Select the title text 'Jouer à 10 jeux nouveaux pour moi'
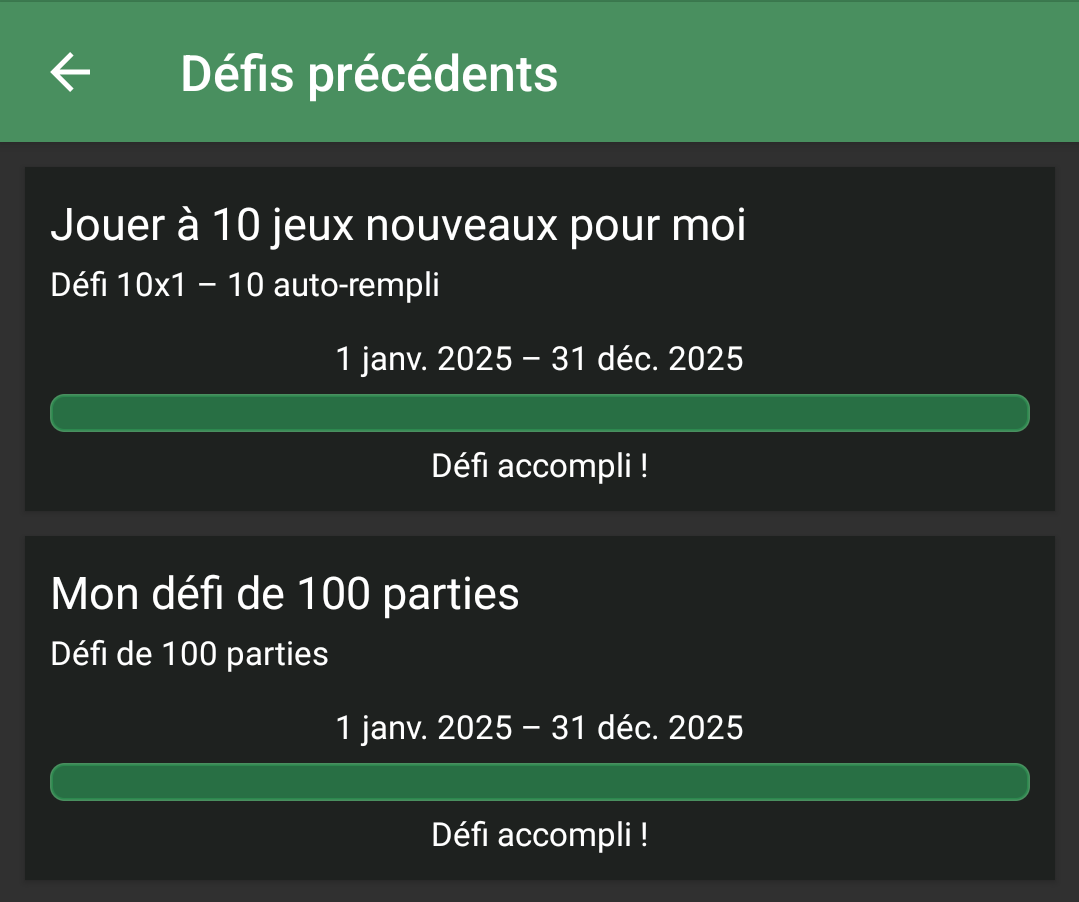1079x902 pixels. pos(398,225)
